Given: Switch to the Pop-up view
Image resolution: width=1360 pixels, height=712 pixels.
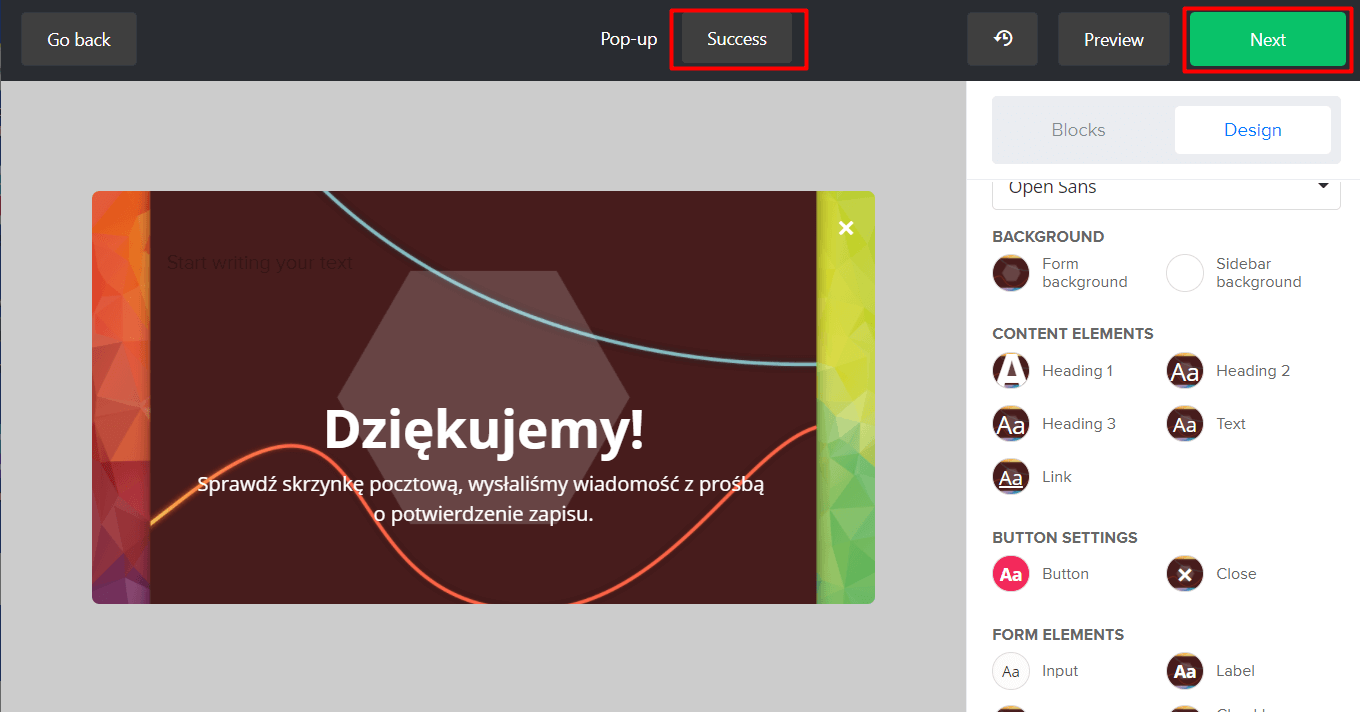Looking at the screenshot, I should tap(628, 39).
